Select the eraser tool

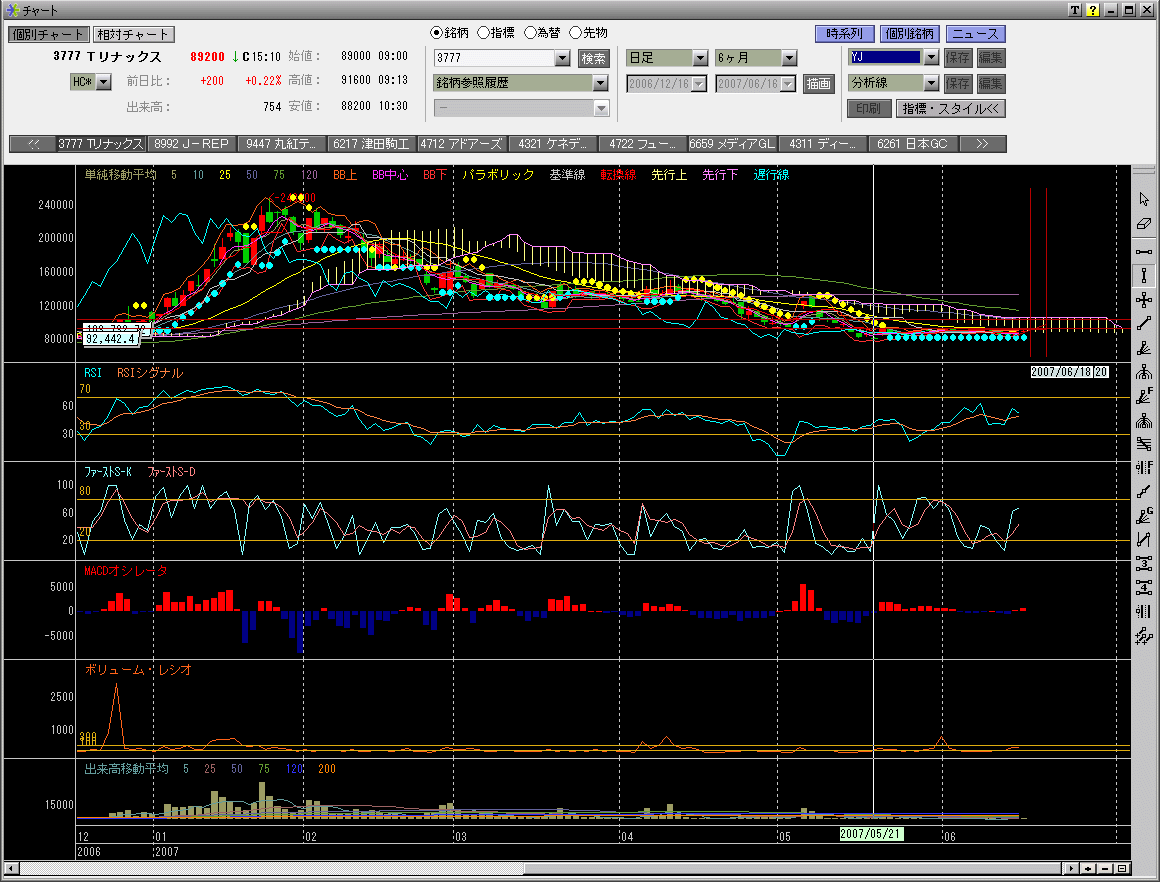[1145, 223]
